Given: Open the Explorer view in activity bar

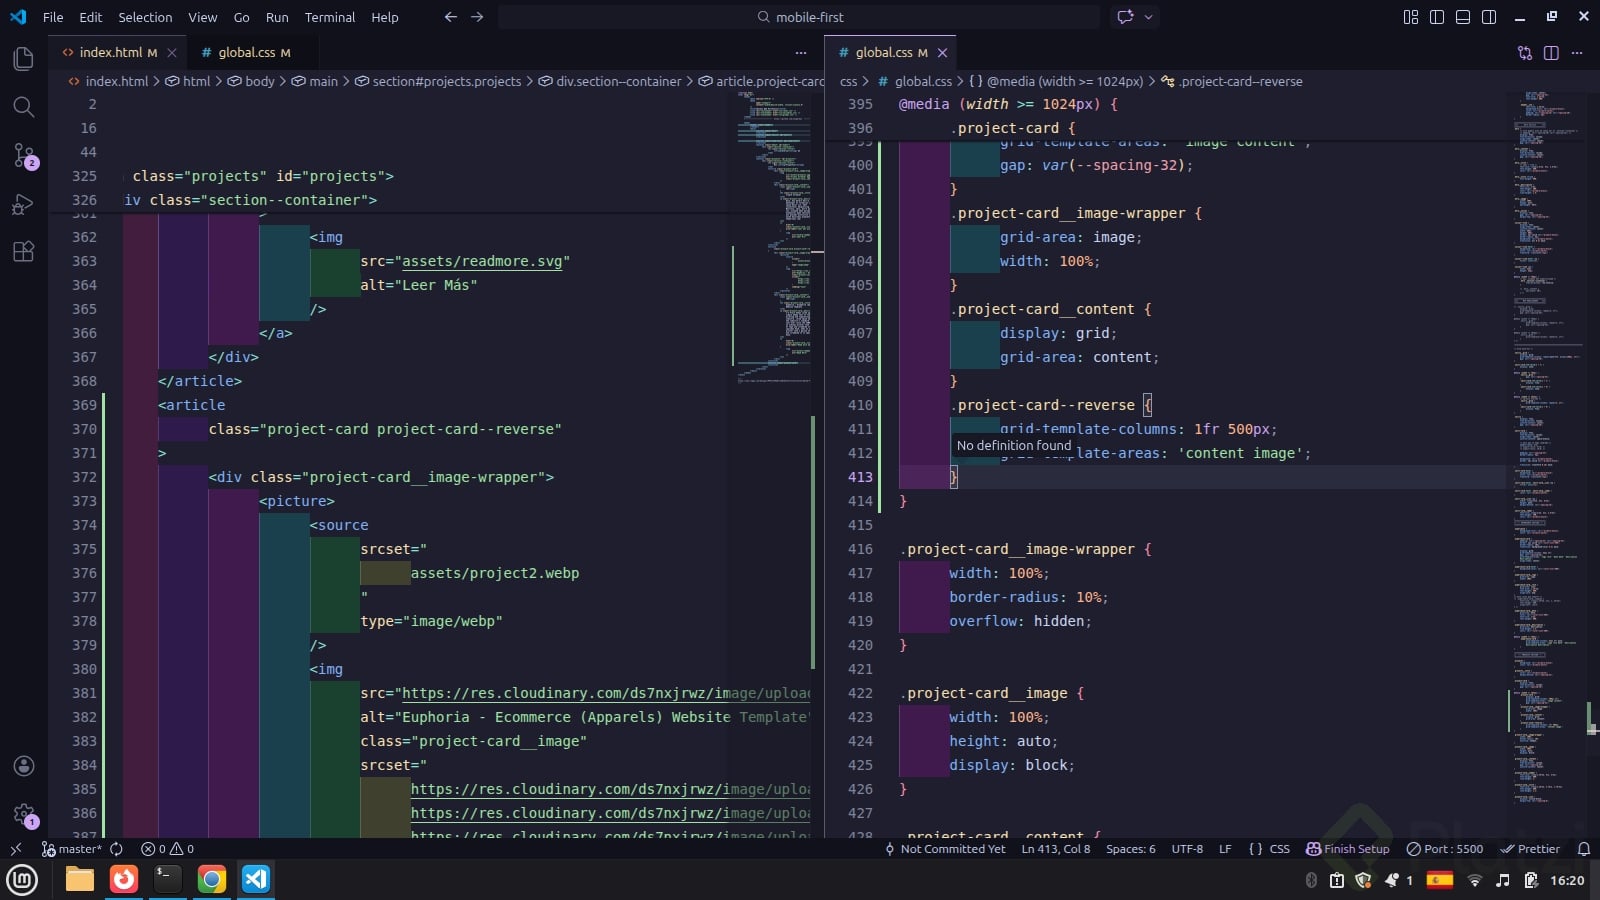Looking at the screenshot, I should pyautogui.click(x=23, y=59).
